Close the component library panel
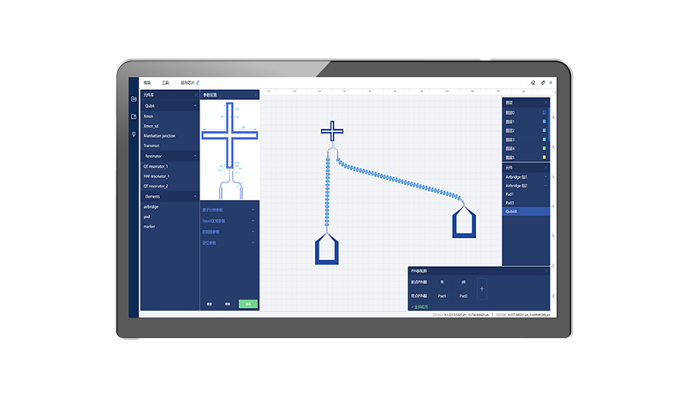The width and height of the screenshot is (690, 398). coord(196,95)
